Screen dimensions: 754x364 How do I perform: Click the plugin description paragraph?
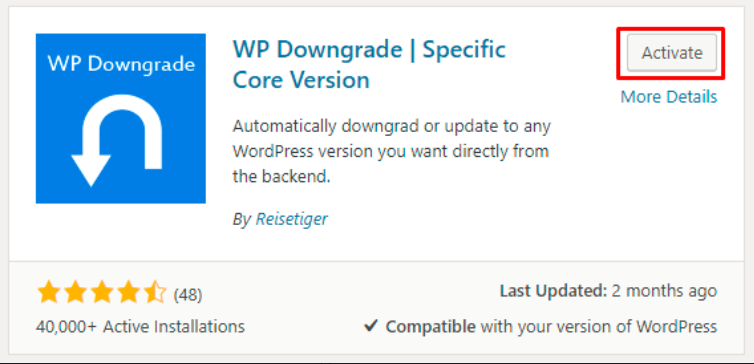click(392, 151)
